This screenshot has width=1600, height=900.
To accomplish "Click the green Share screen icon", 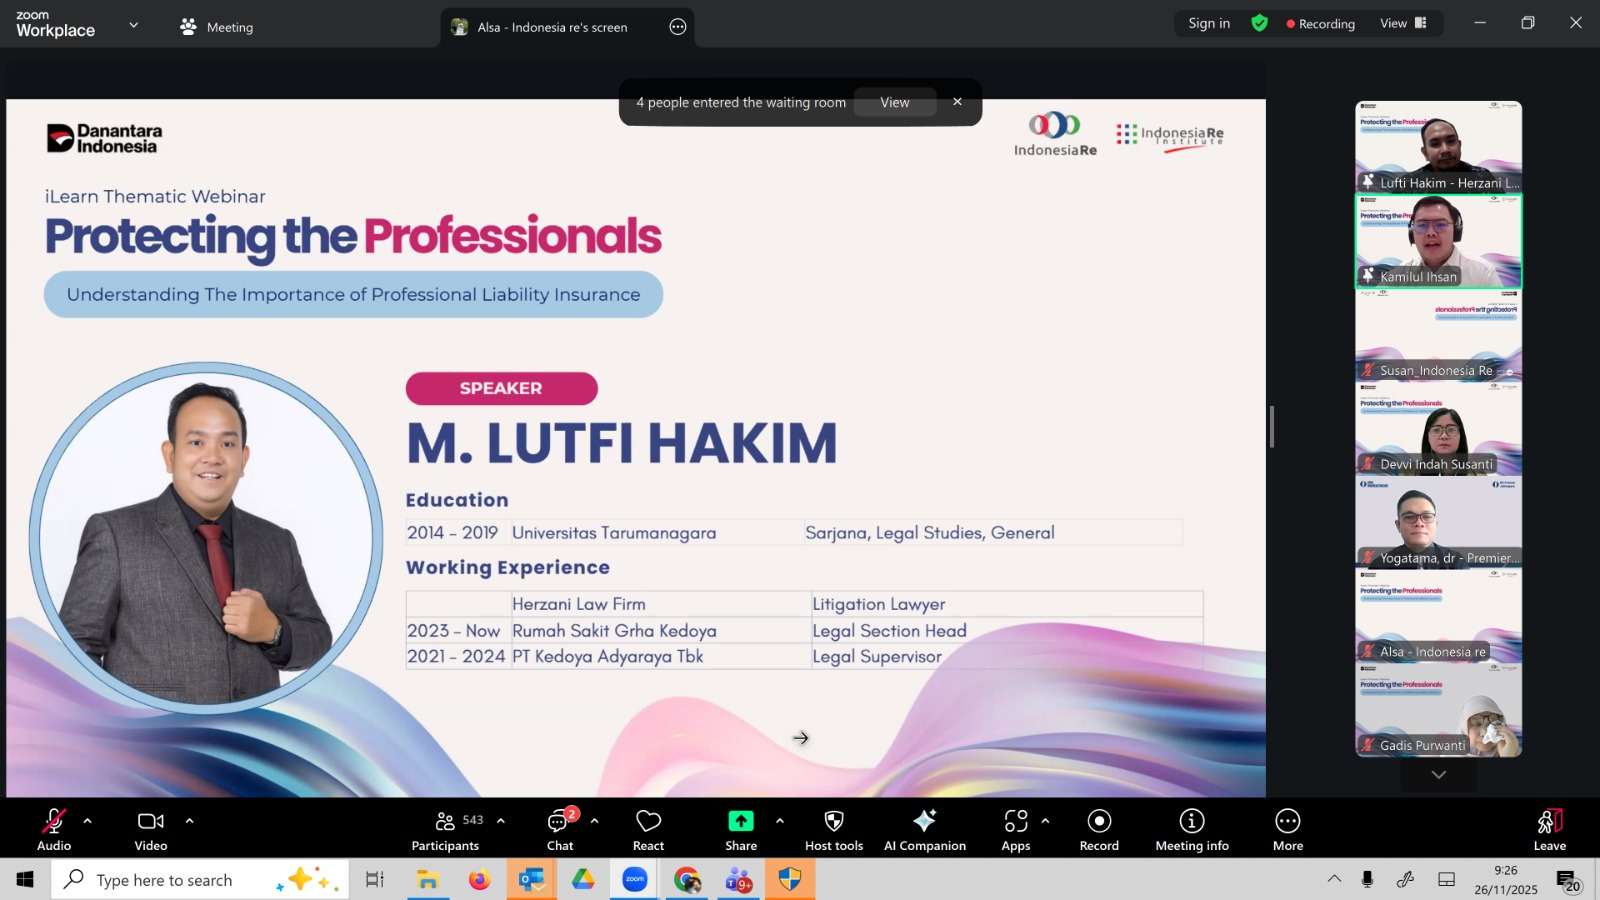I will (740, 821).
